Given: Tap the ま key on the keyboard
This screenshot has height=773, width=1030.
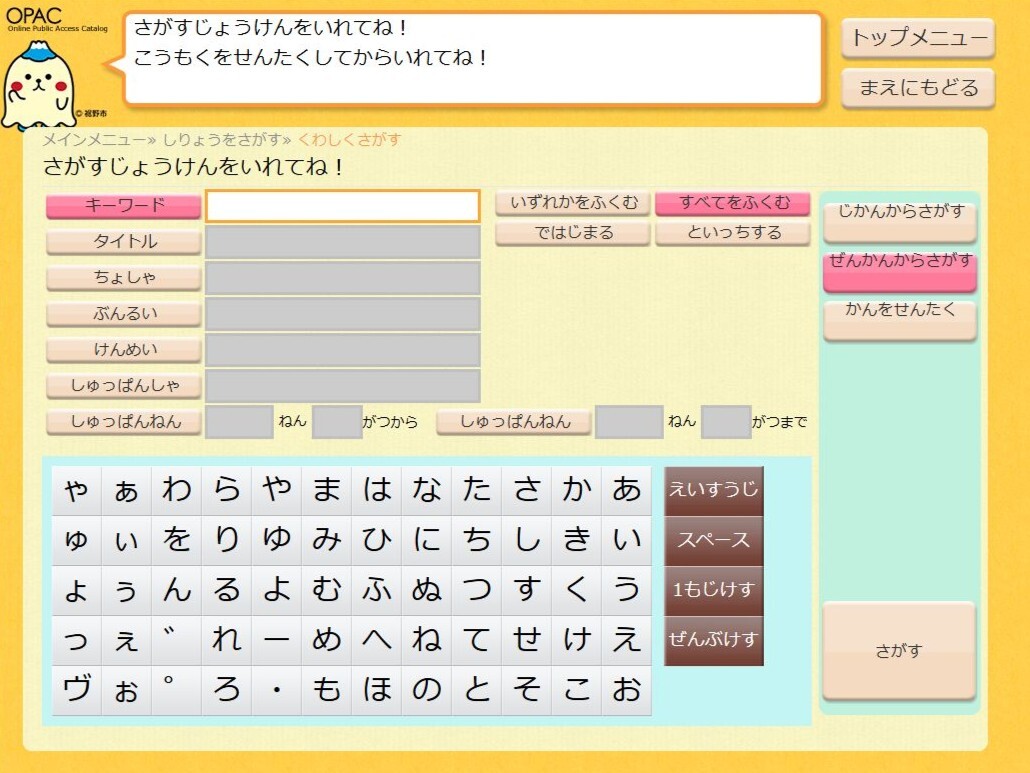Looking at the screenshot, I should coord(327,491).
